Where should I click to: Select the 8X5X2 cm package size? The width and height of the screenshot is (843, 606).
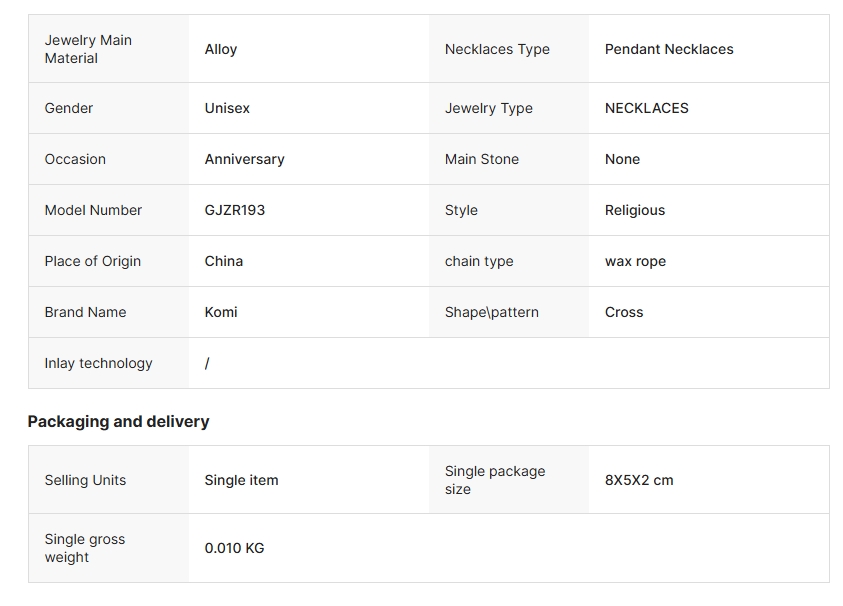click(x=639, y=480)
